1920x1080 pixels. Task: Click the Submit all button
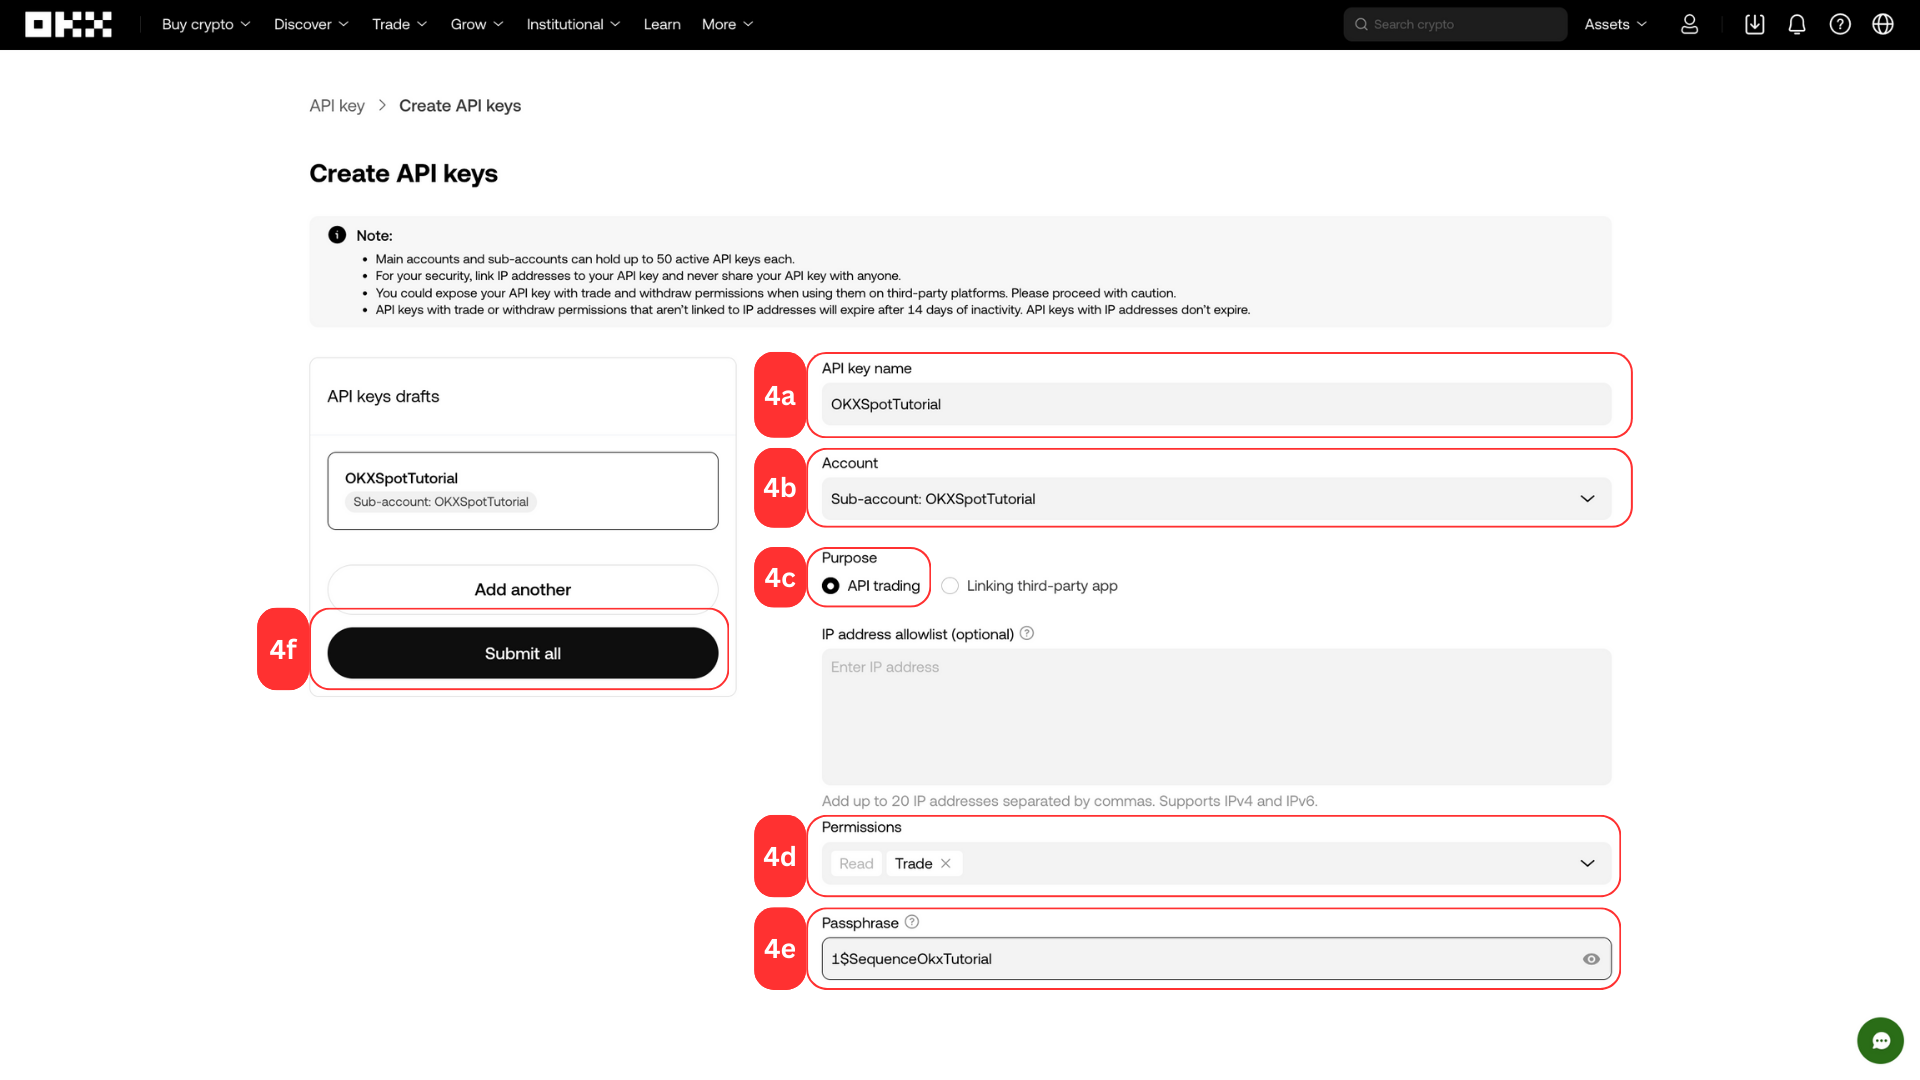523,653
